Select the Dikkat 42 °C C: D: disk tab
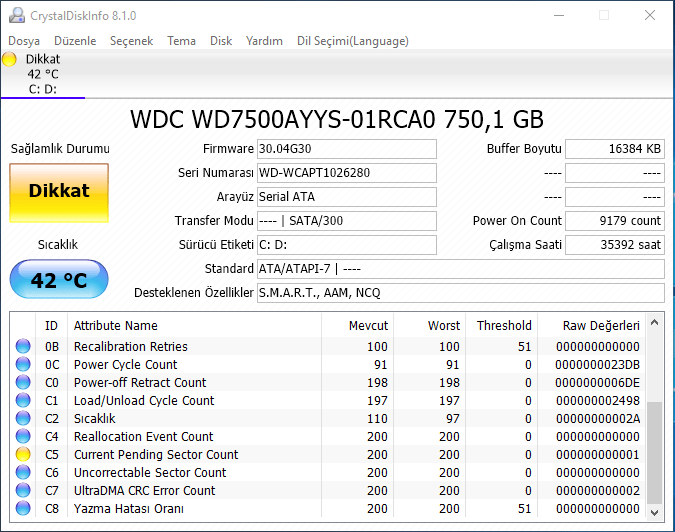The height and width of the screenshot is (532, 675). point(43,74)
